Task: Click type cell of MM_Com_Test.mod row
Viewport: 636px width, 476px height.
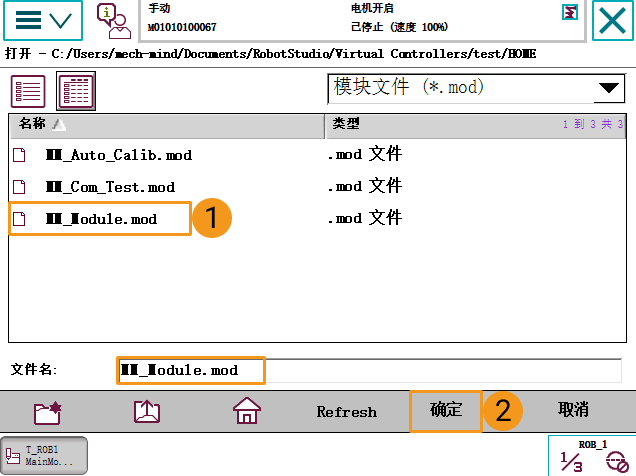Action: pyautogui.click(x=364, y=186)
